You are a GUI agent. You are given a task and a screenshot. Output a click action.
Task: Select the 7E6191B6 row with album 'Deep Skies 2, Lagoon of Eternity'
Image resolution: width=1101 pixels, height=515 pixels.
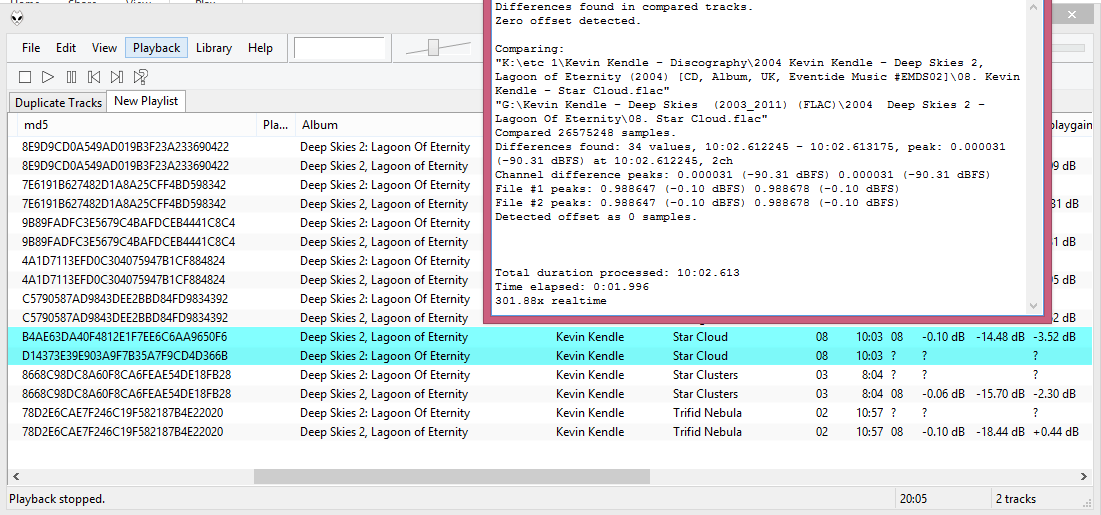246,204
